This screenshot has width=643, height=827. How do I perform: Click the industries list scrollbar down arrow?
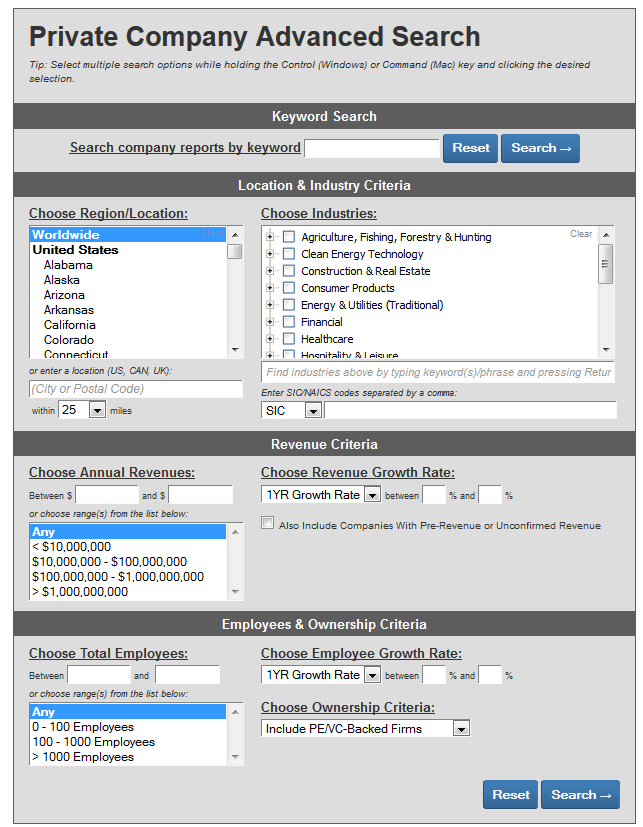[x=605, y=349]
